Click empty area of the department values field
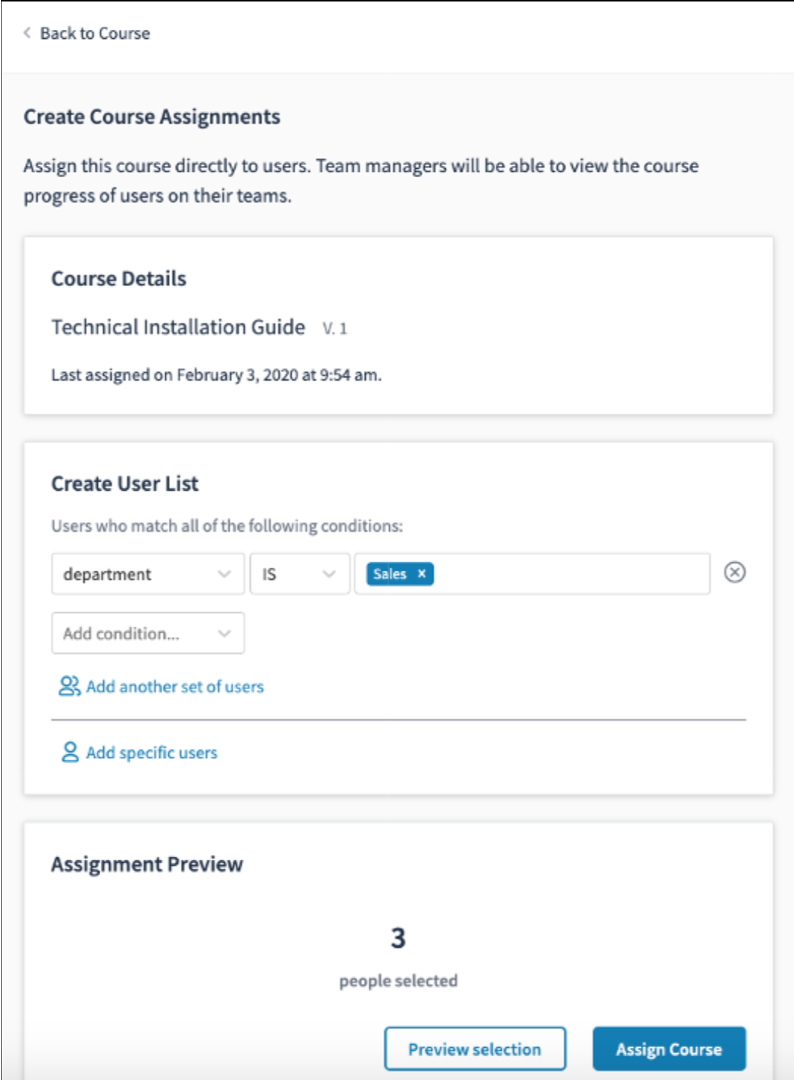The height and width of the screenshot is (1080, 794). coord(572,574)
